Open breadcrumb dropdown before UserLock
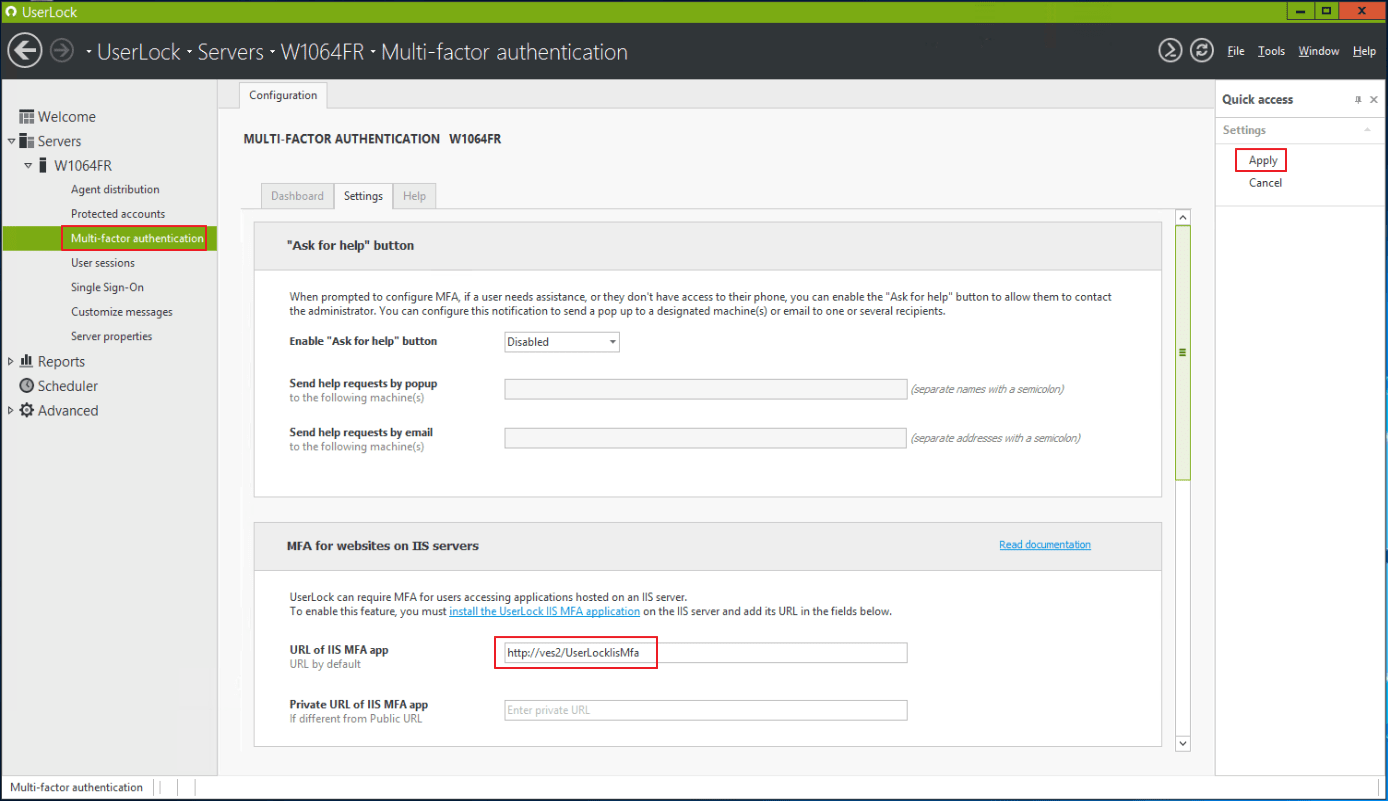Image resolution: width=1388 pixels, height=801 pixels. 89,52
